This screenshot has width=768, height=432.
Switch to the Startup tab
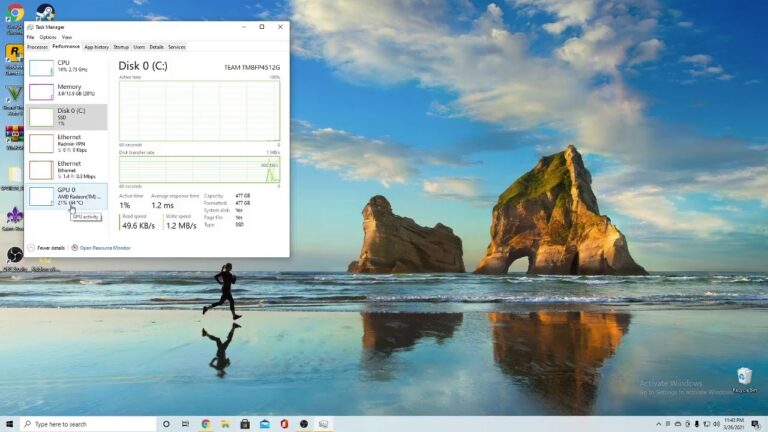tap(121, 47)
